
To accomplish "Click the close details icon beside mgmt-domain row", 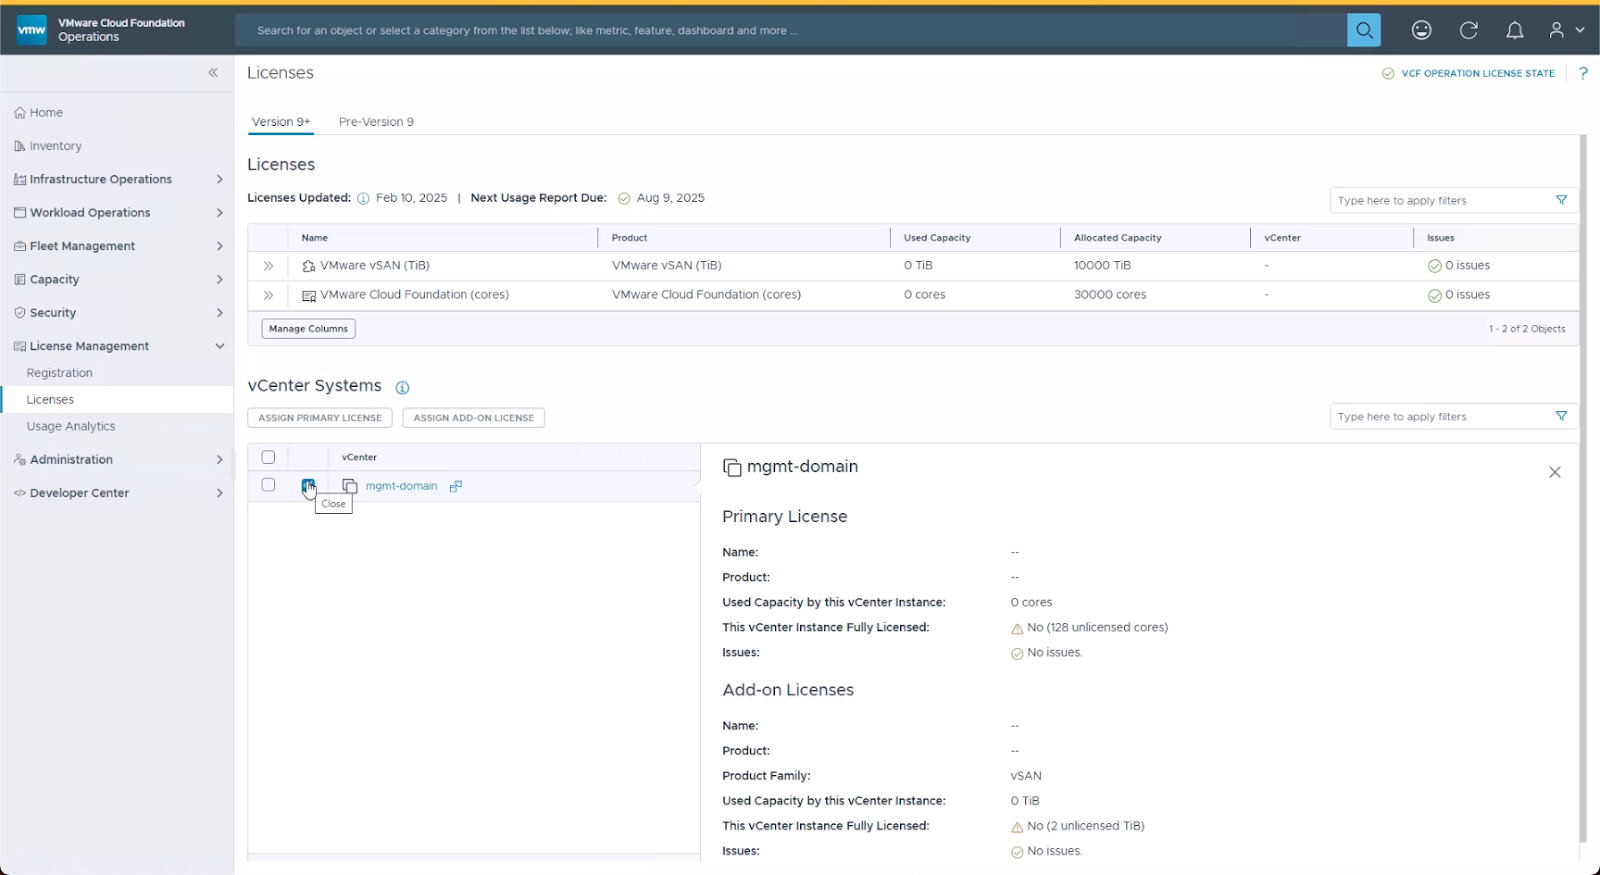I will 308,486.
